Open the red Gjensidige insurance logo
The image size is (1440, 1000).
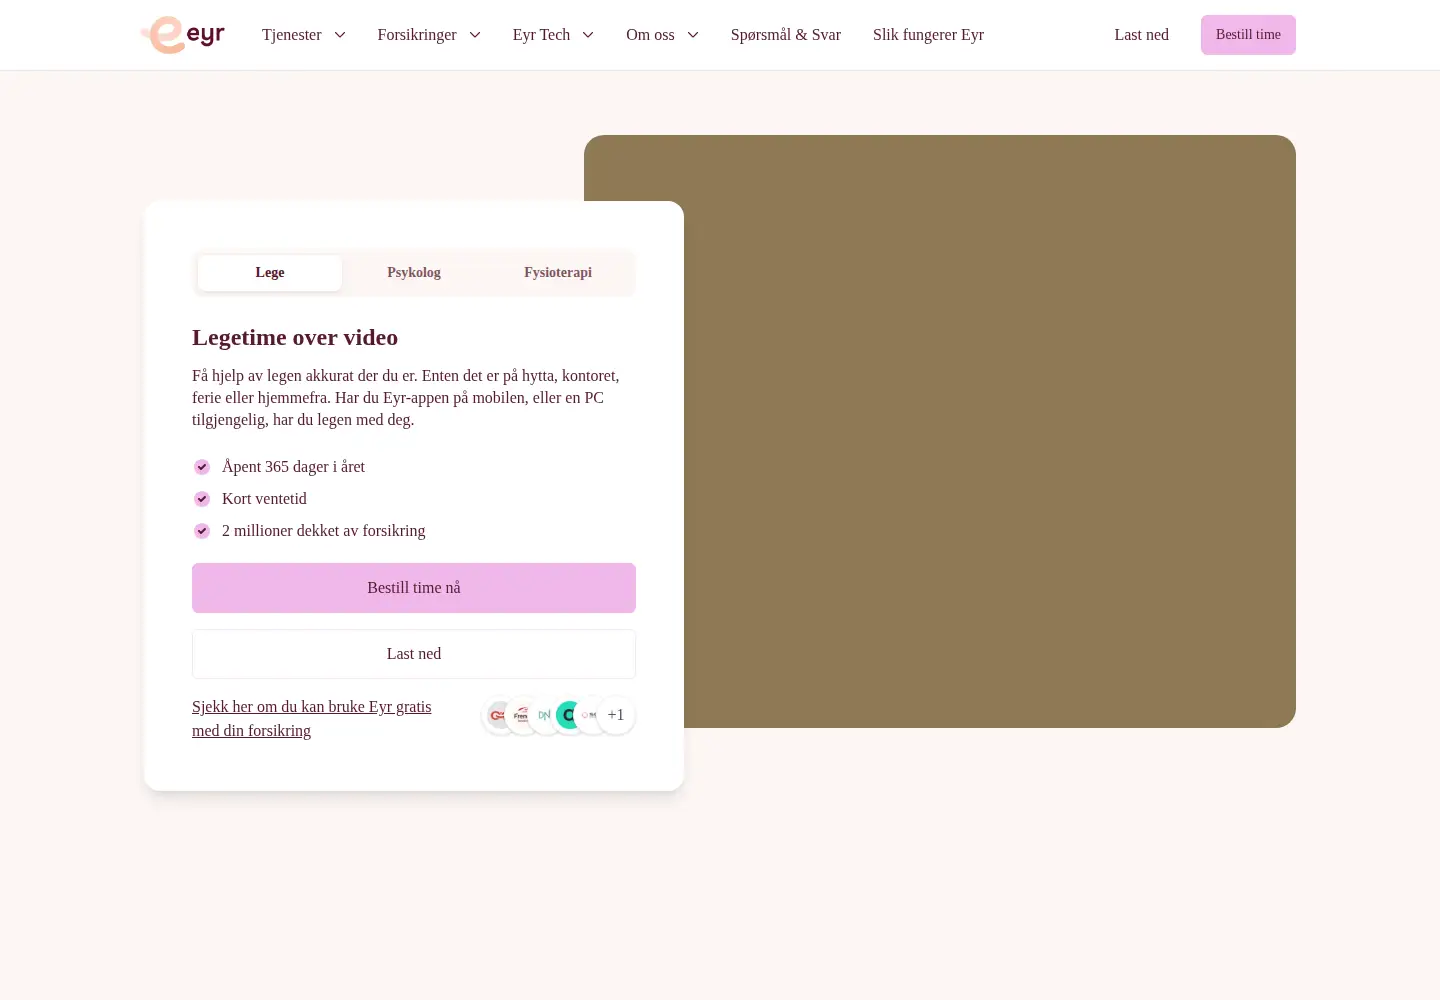point(498,715)
